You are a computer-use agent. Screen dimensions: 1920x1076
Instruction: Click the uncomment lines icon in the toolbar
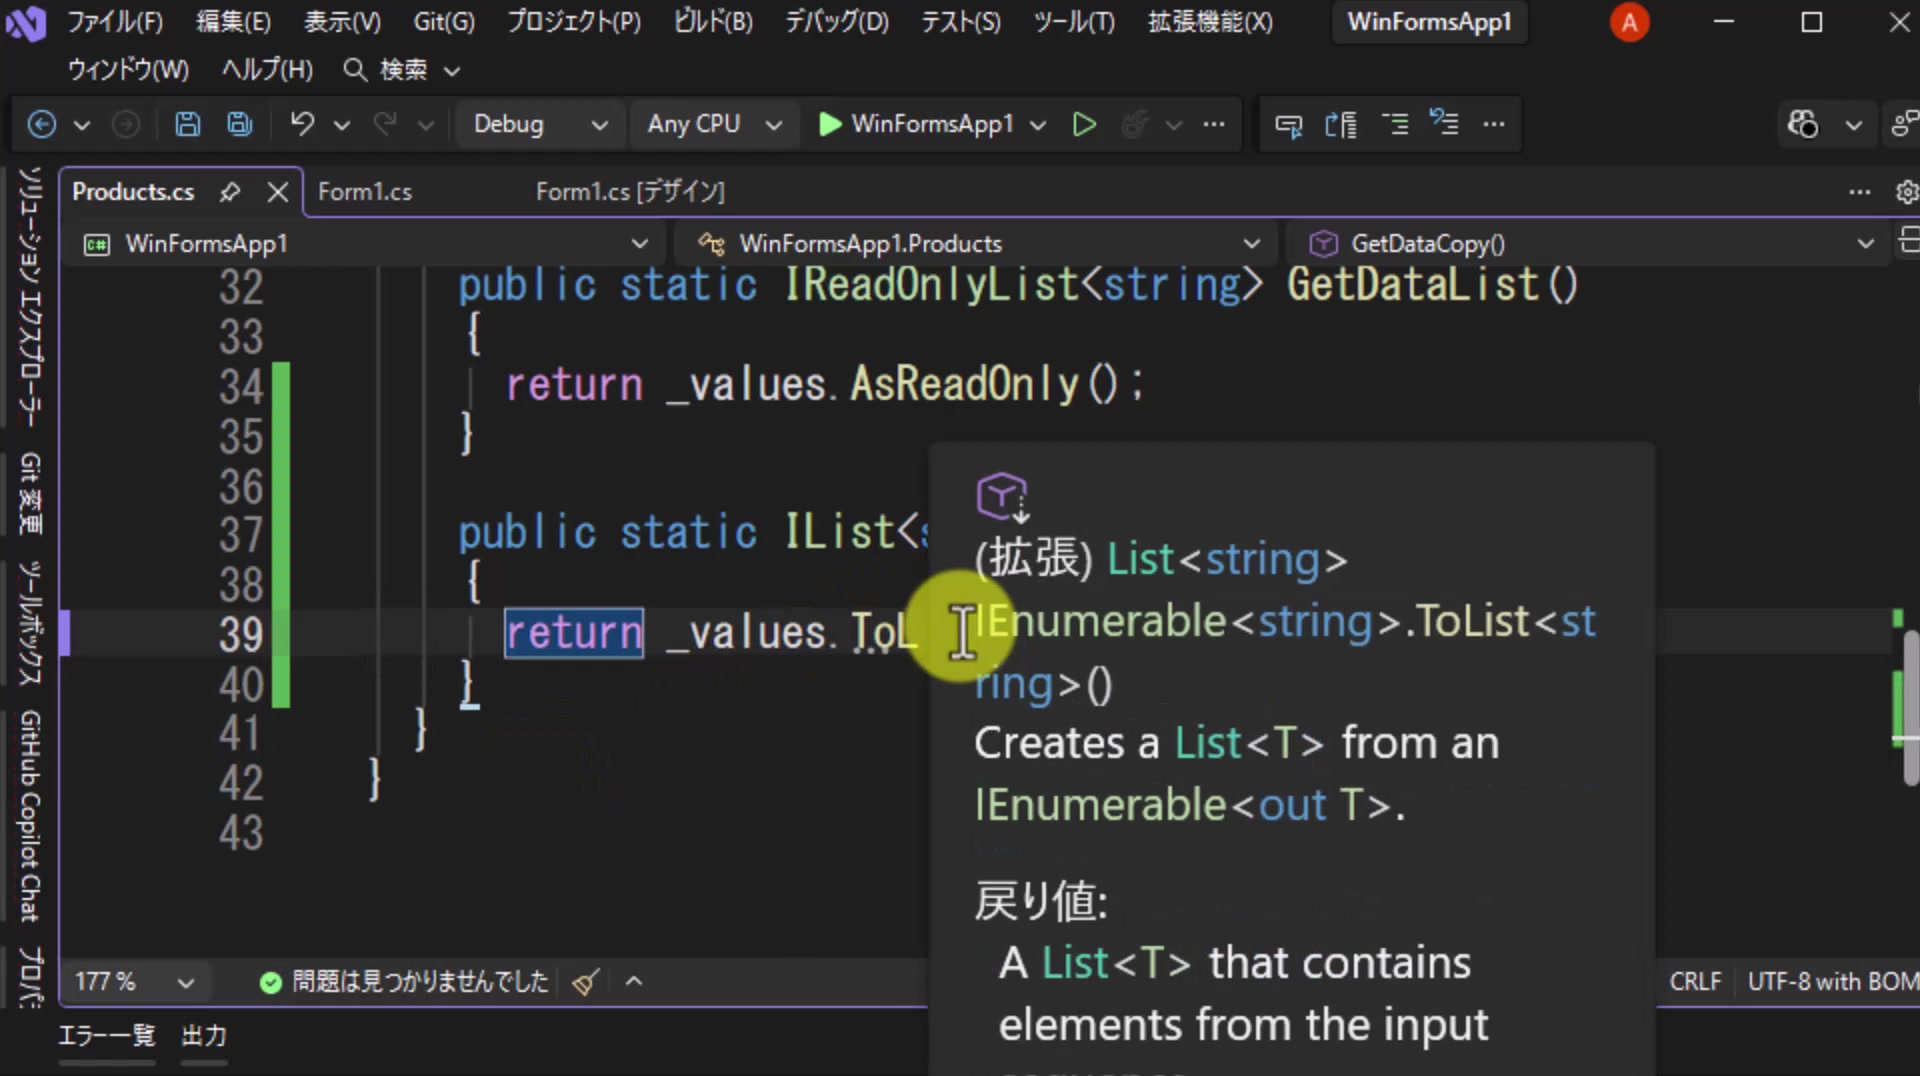pyautogui.click(x=1444, y=122)
